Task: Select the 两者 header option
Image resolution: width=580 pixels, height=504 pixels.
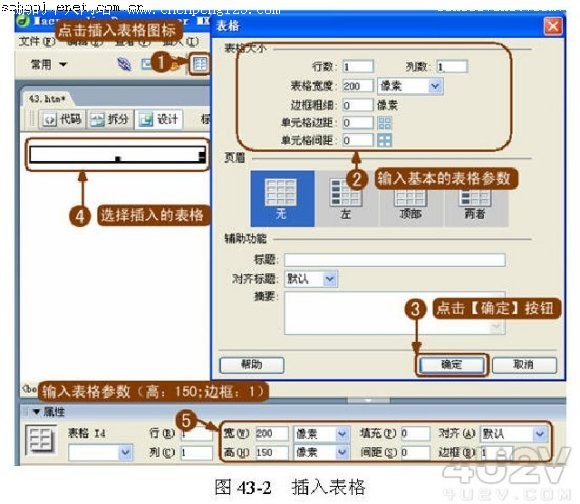Action: coord(476,199)
